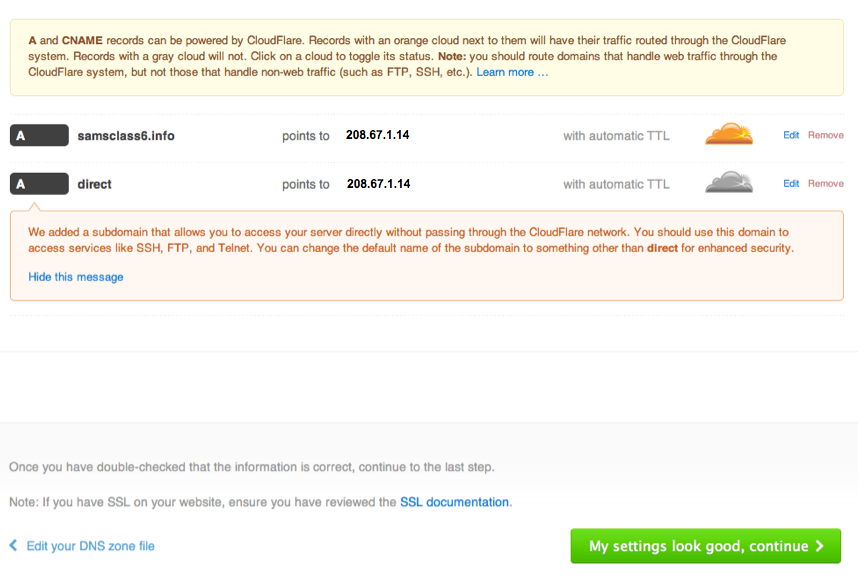This screenshot has width=866, height=586.
Task: Edit the samsclass6.info record
Action: 791,135
